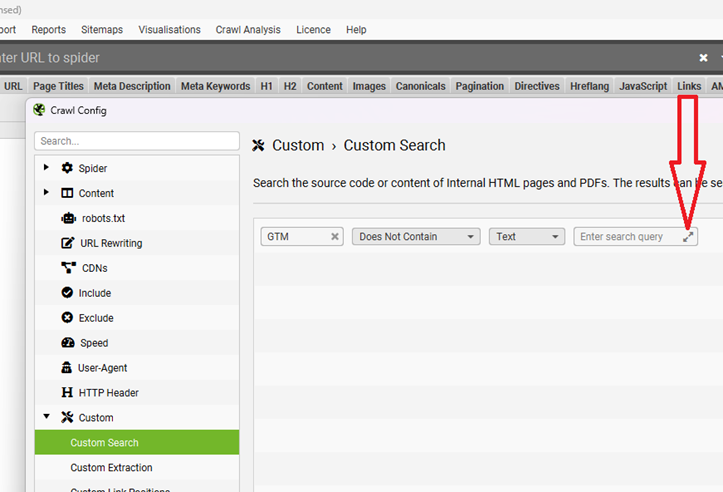
Task: Open the Reports menu
Action: pos(48,30)
